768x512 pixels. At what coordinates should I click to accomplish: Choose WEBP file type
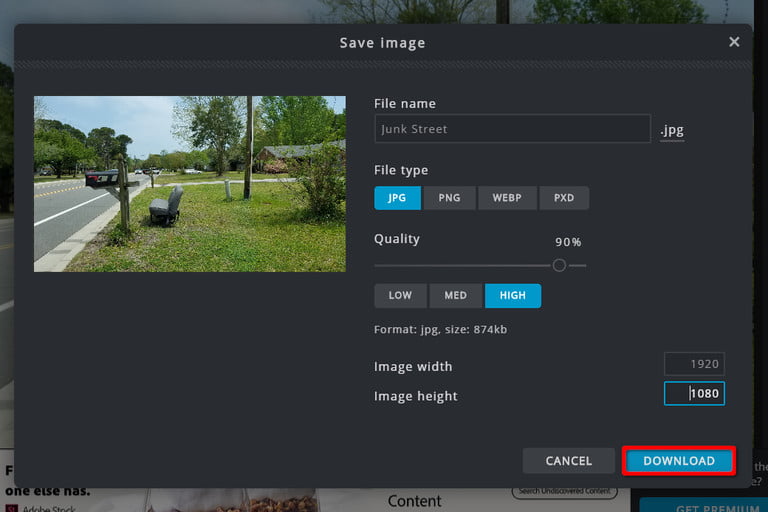point(507,198)
